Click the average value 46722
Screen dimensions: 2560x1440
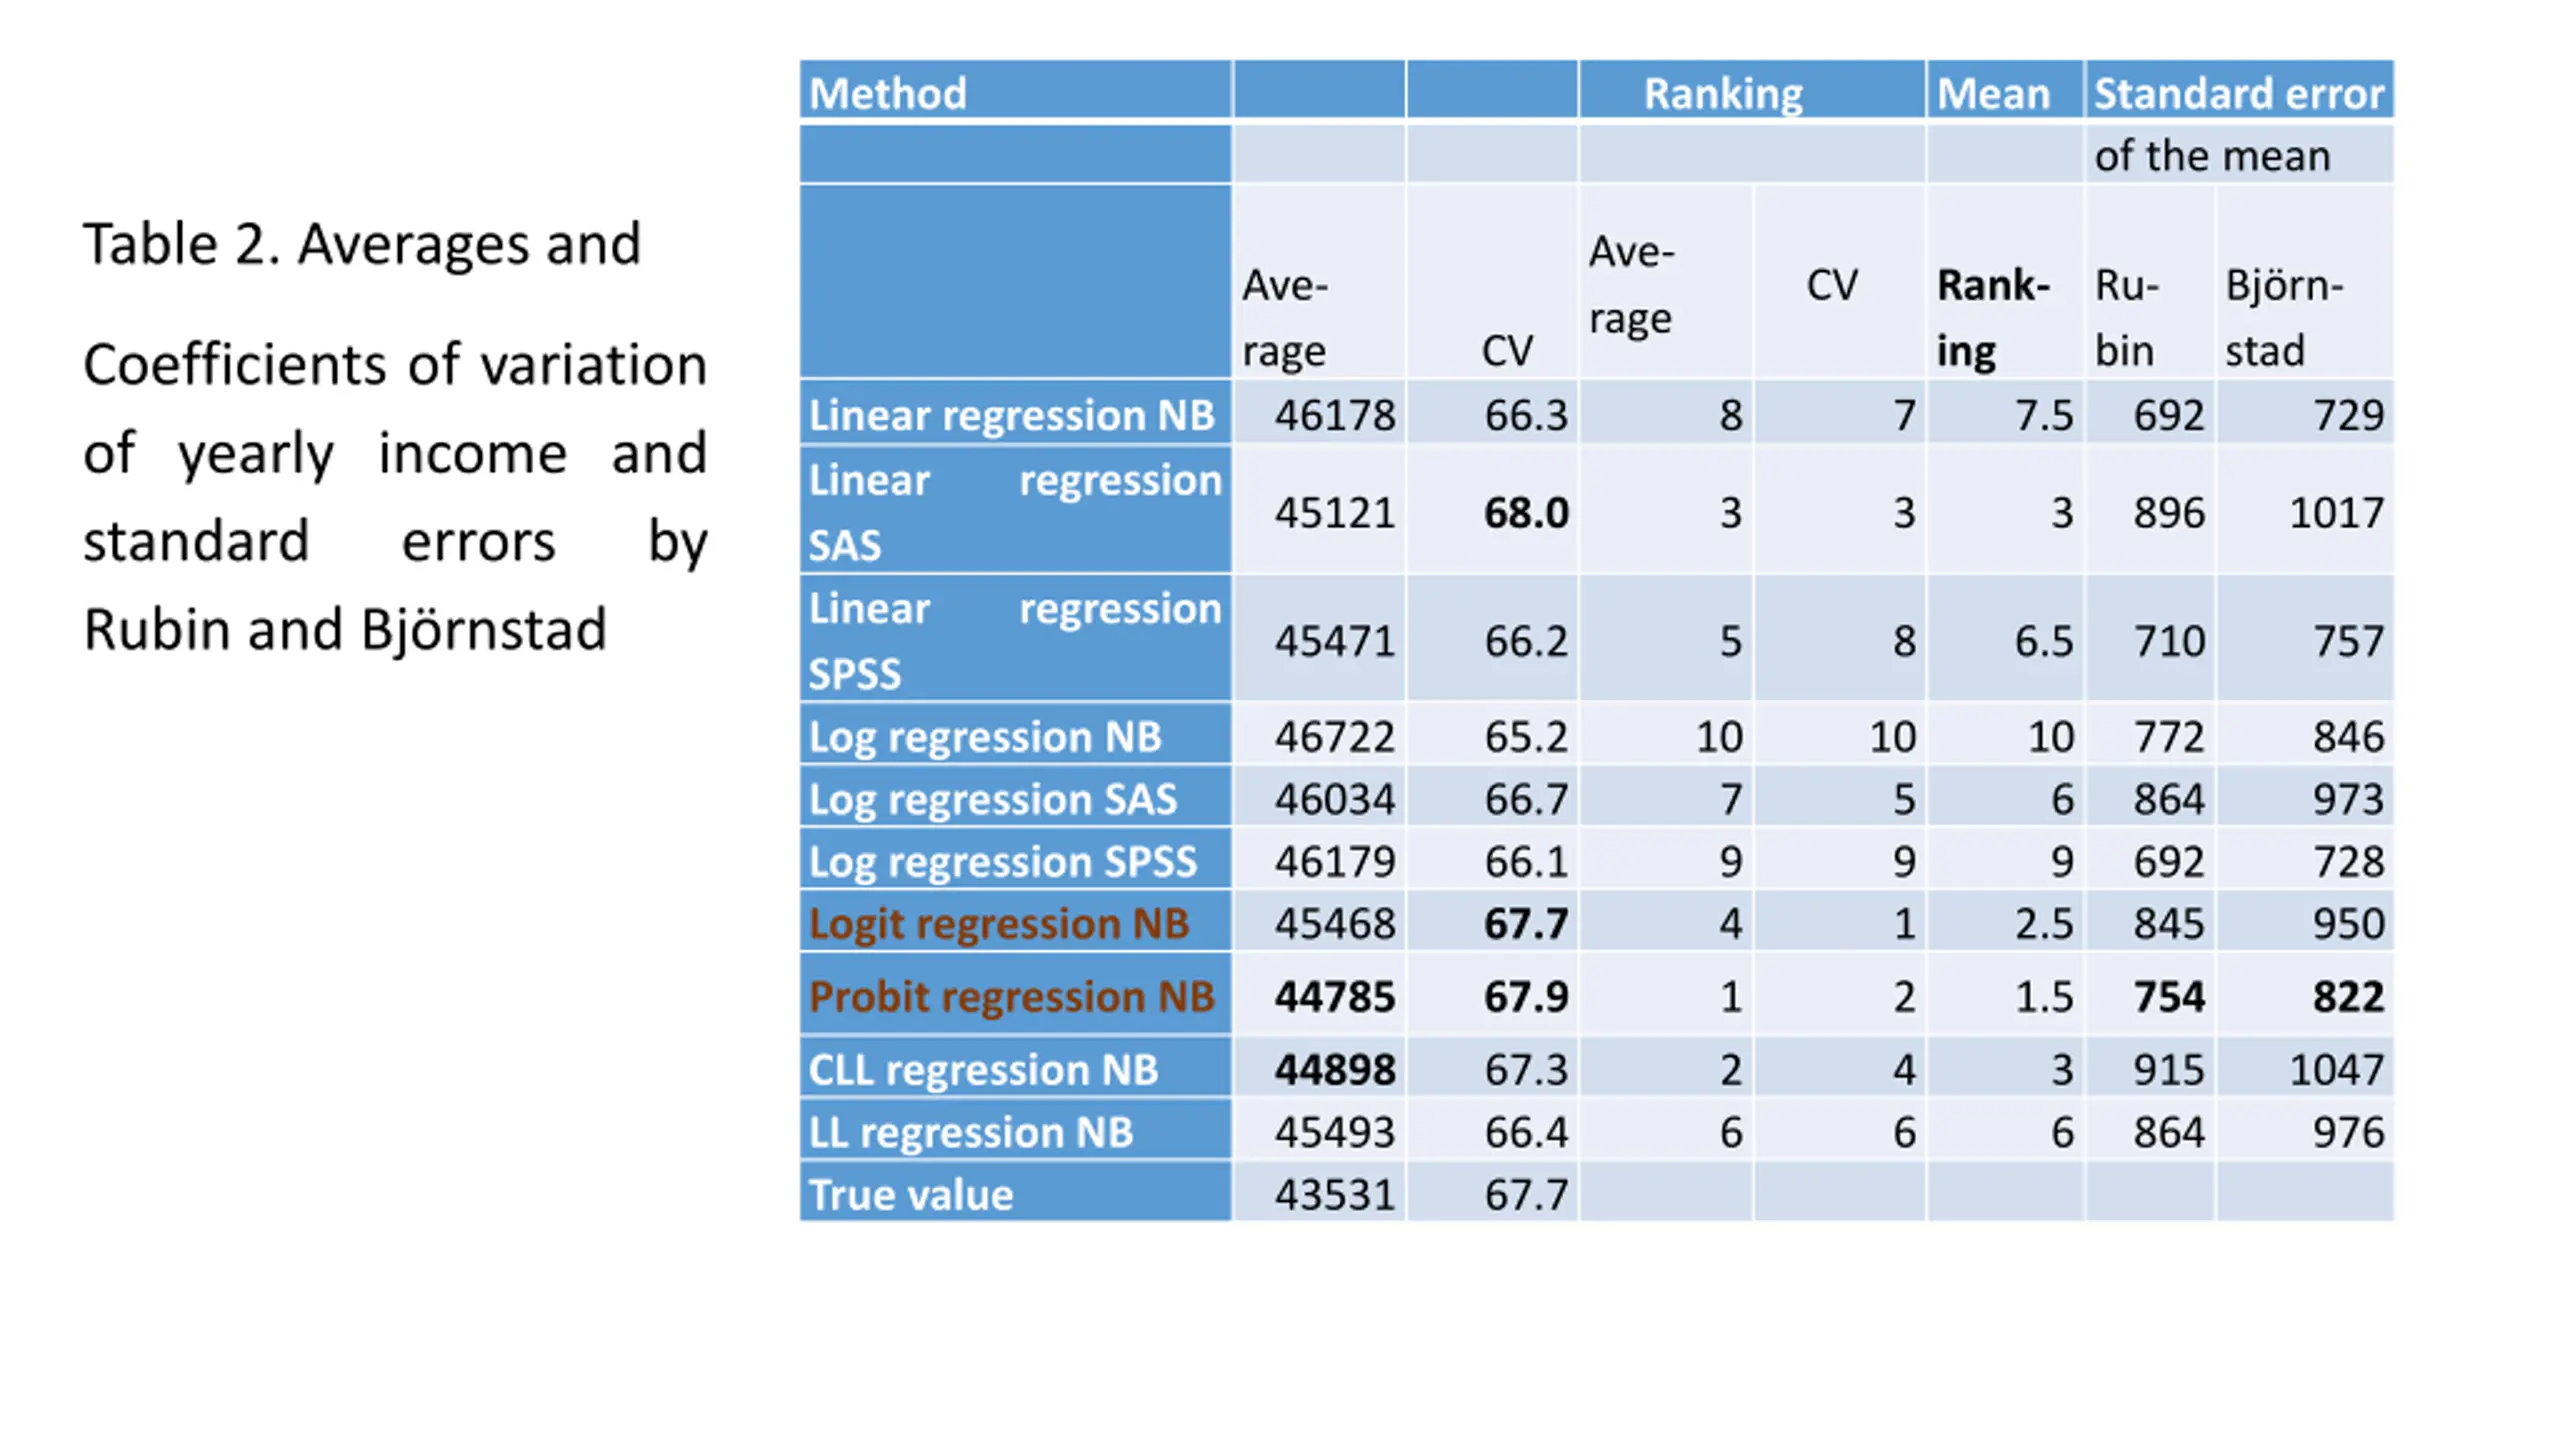pos(1334,736)
